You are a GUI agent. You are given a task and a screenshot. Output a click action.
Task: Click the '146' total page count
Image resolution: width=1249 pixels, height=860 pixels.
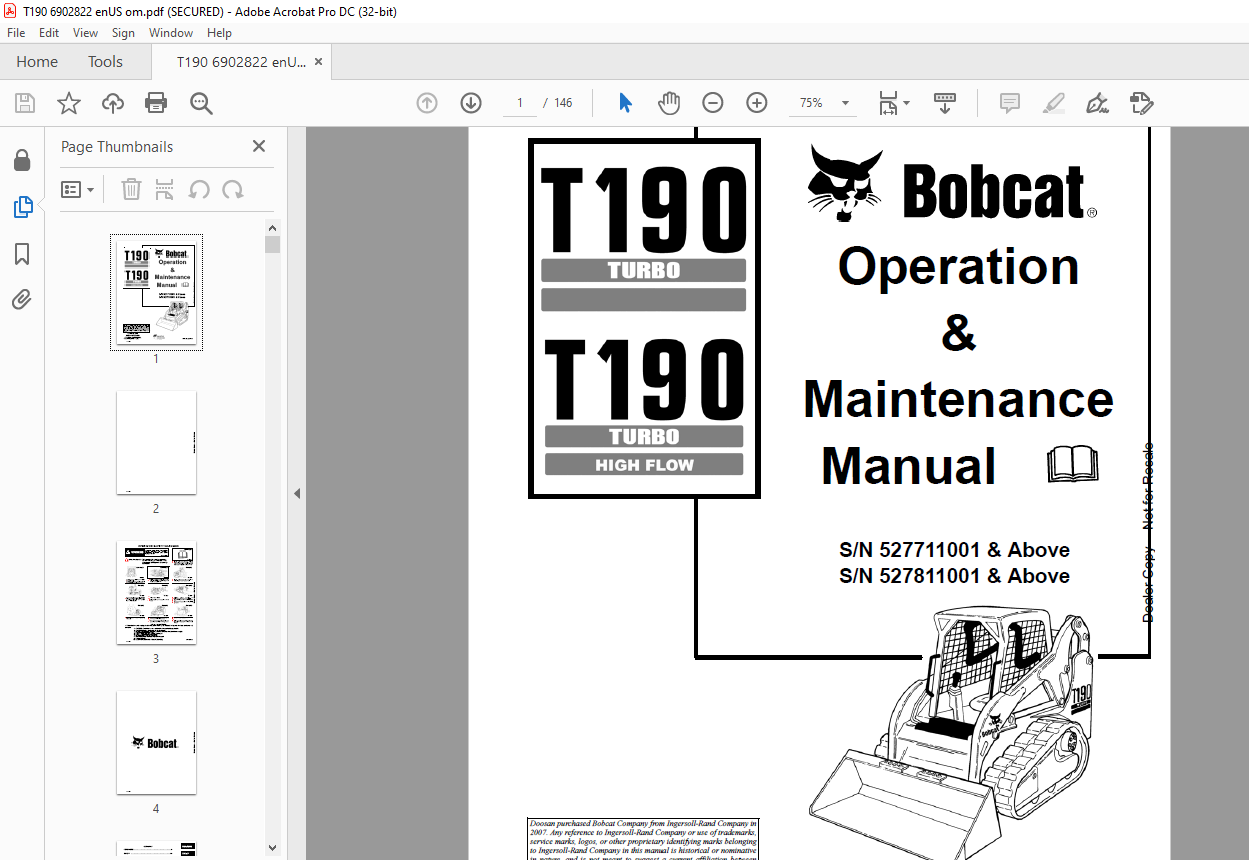[x=563, y=103]
